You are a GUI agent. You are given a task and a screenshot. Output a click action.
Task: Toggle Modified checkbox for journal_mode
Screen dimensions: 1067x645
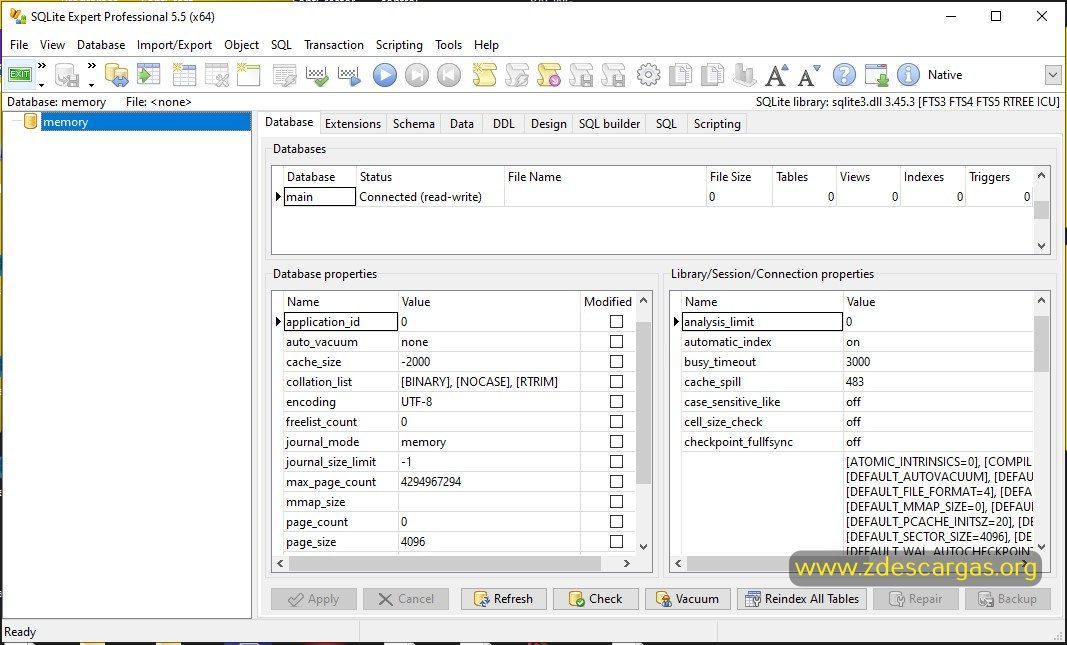(617, 442)
